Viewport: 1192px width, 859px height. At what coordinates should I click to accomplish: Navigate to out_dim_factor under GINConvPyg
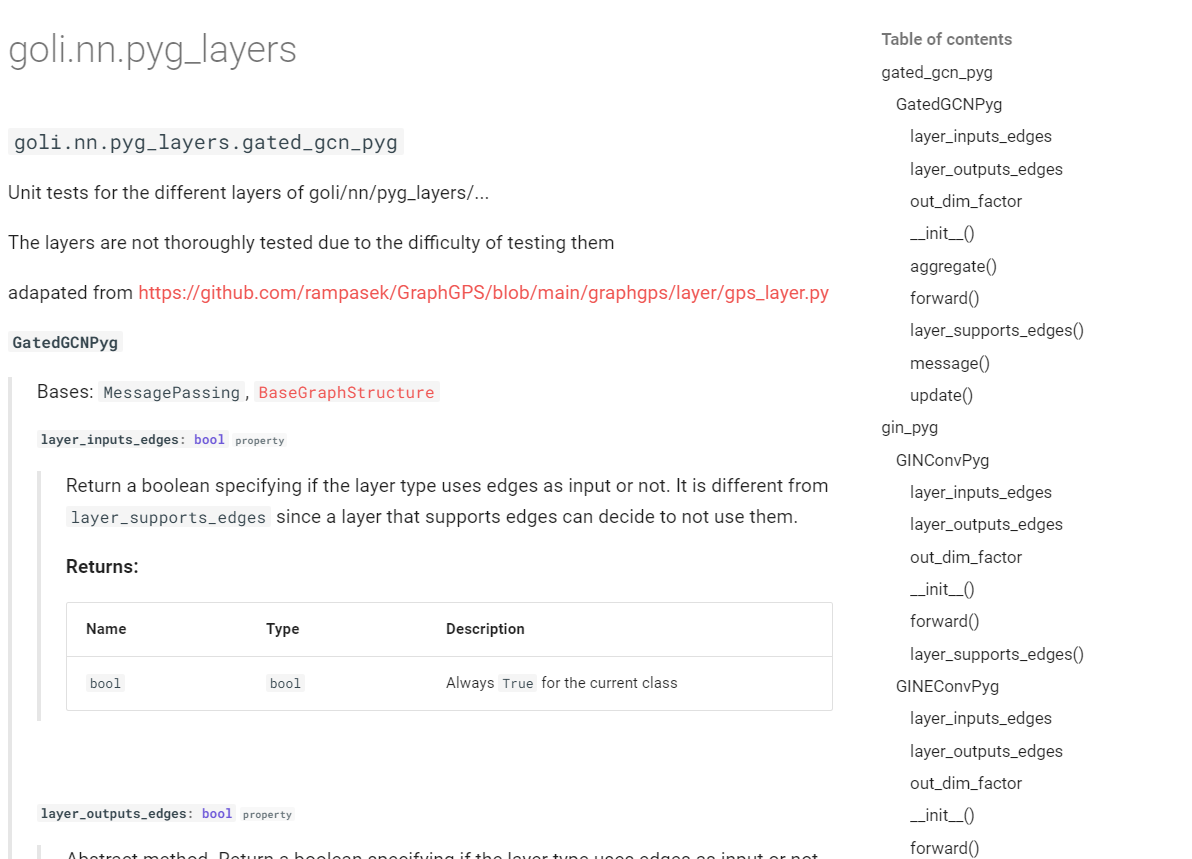click(965, 557)
